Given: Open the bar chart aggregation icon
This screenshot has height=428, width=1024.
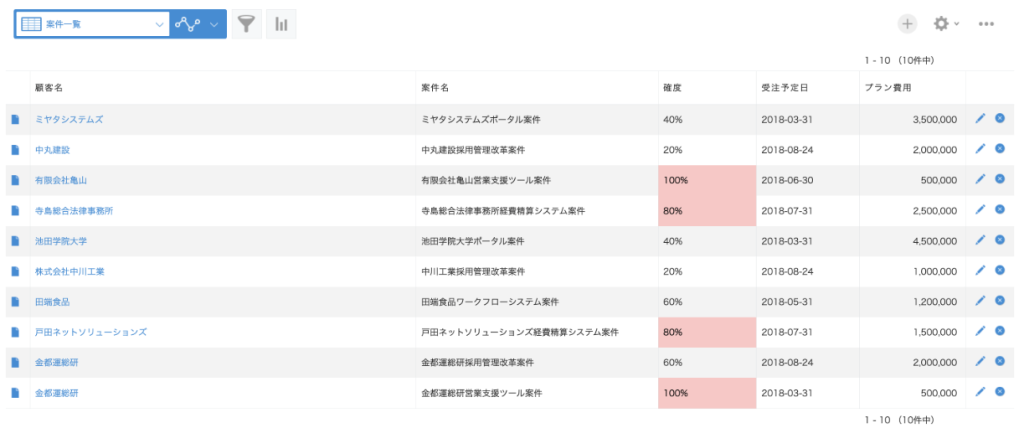Looking at the screenshot, I should [281, 24].
